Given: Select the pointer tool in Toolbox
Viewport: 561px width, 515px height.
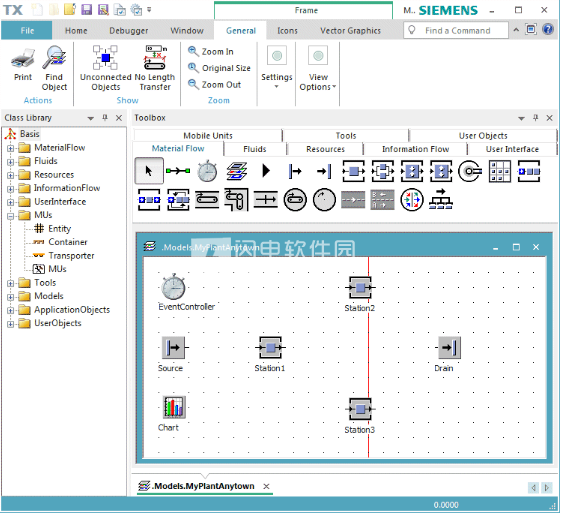Looking at the screenshot, I should coord(149,171).
